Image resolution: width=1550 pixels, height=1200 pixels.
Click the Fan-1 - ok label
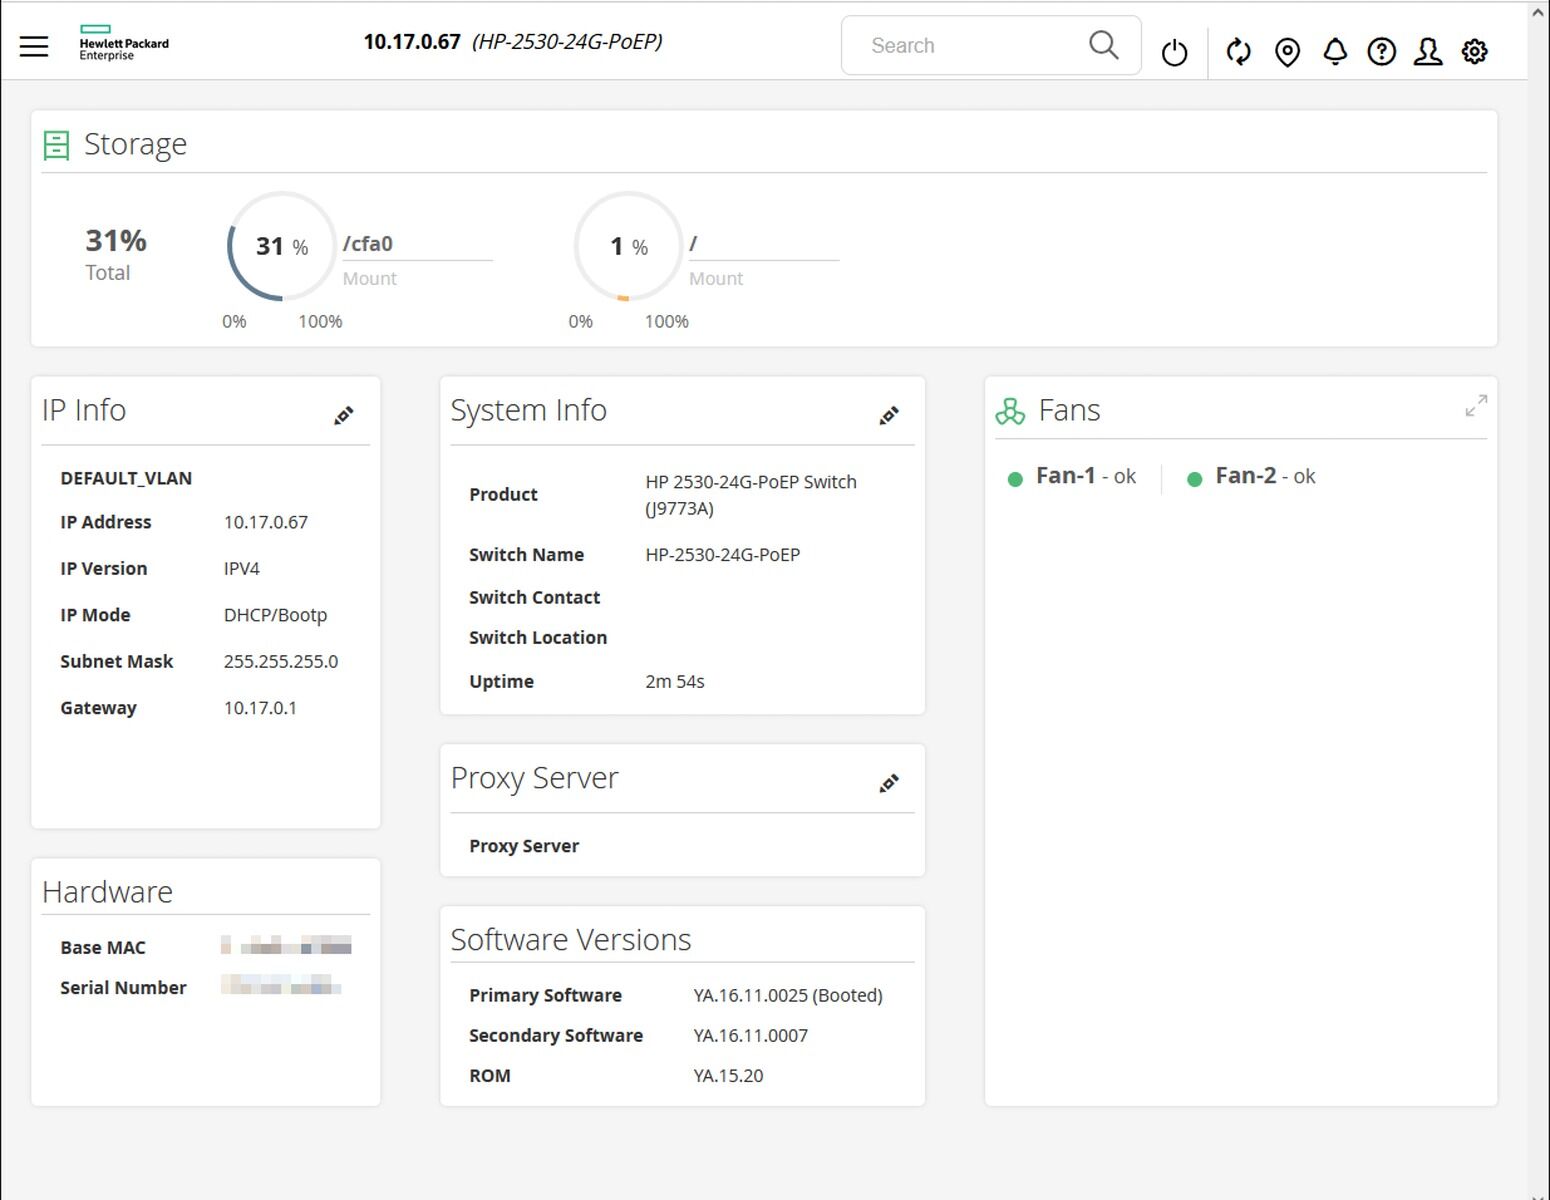[x=1086, y=476]
